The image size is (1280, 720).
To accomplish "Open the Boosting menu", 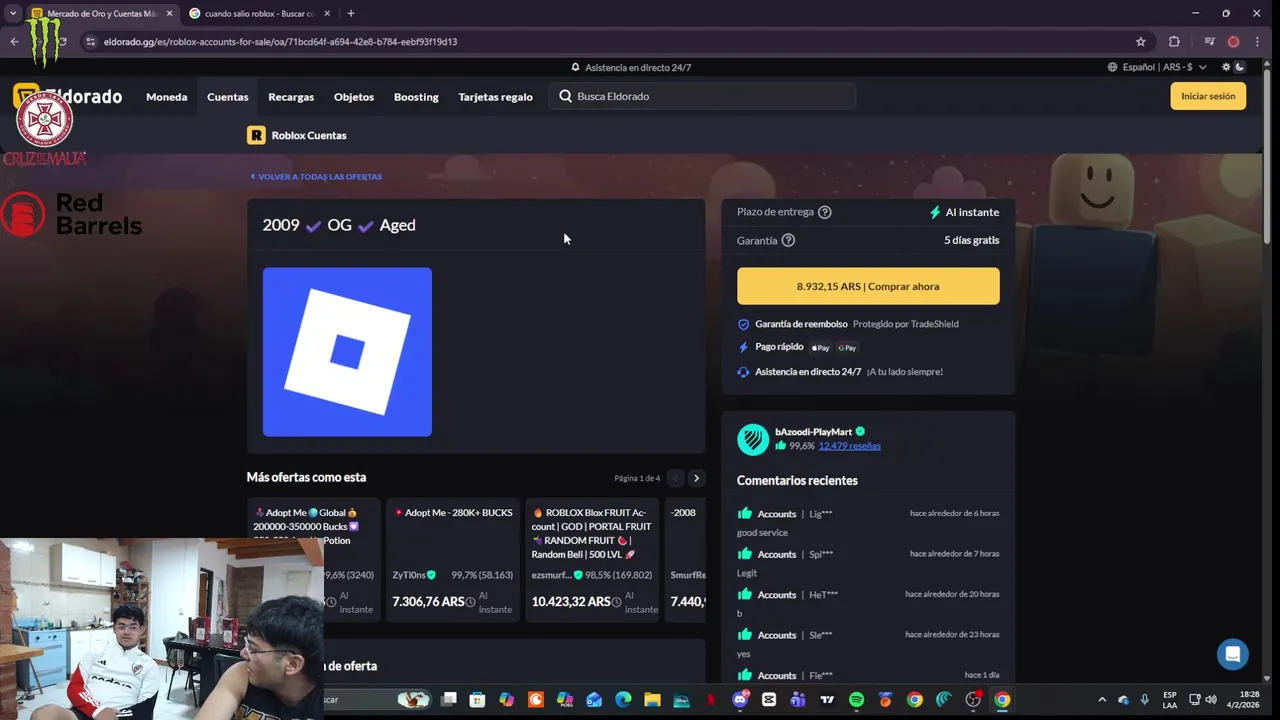I will click(x=416, y=97).
